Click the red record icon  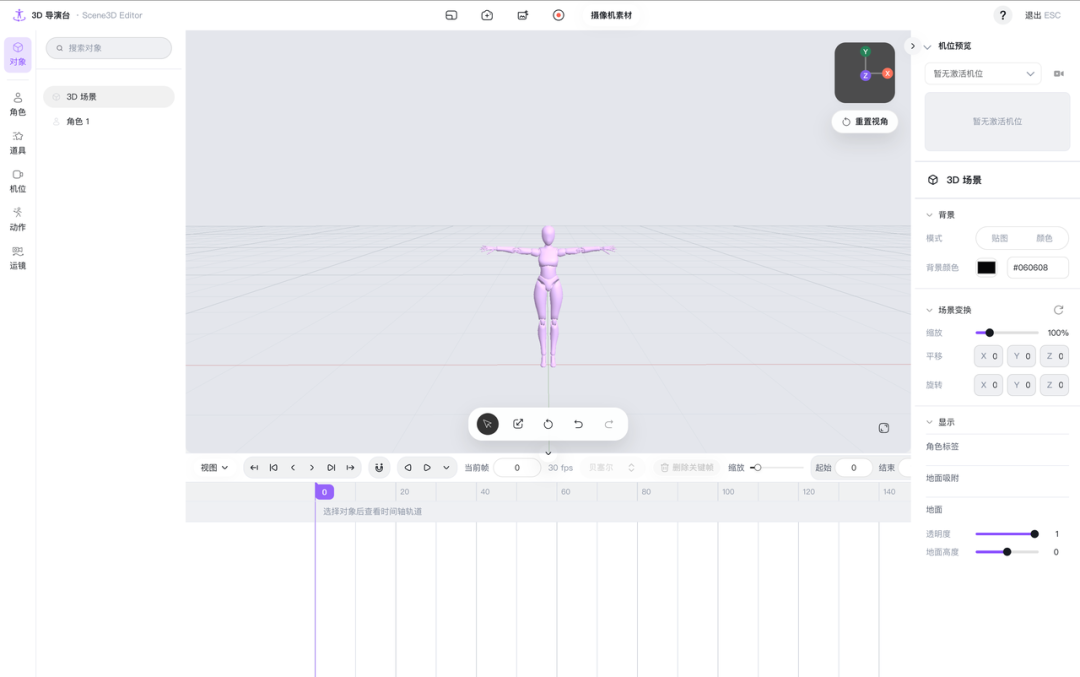pyautogui.click(x=559, y=15)
